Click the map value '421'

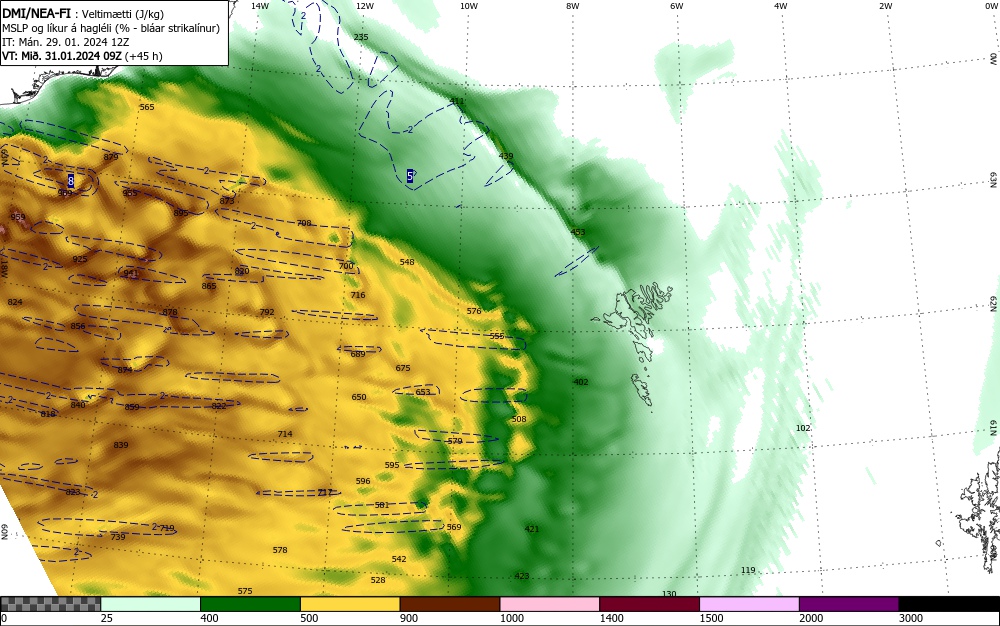coord(532,529)
